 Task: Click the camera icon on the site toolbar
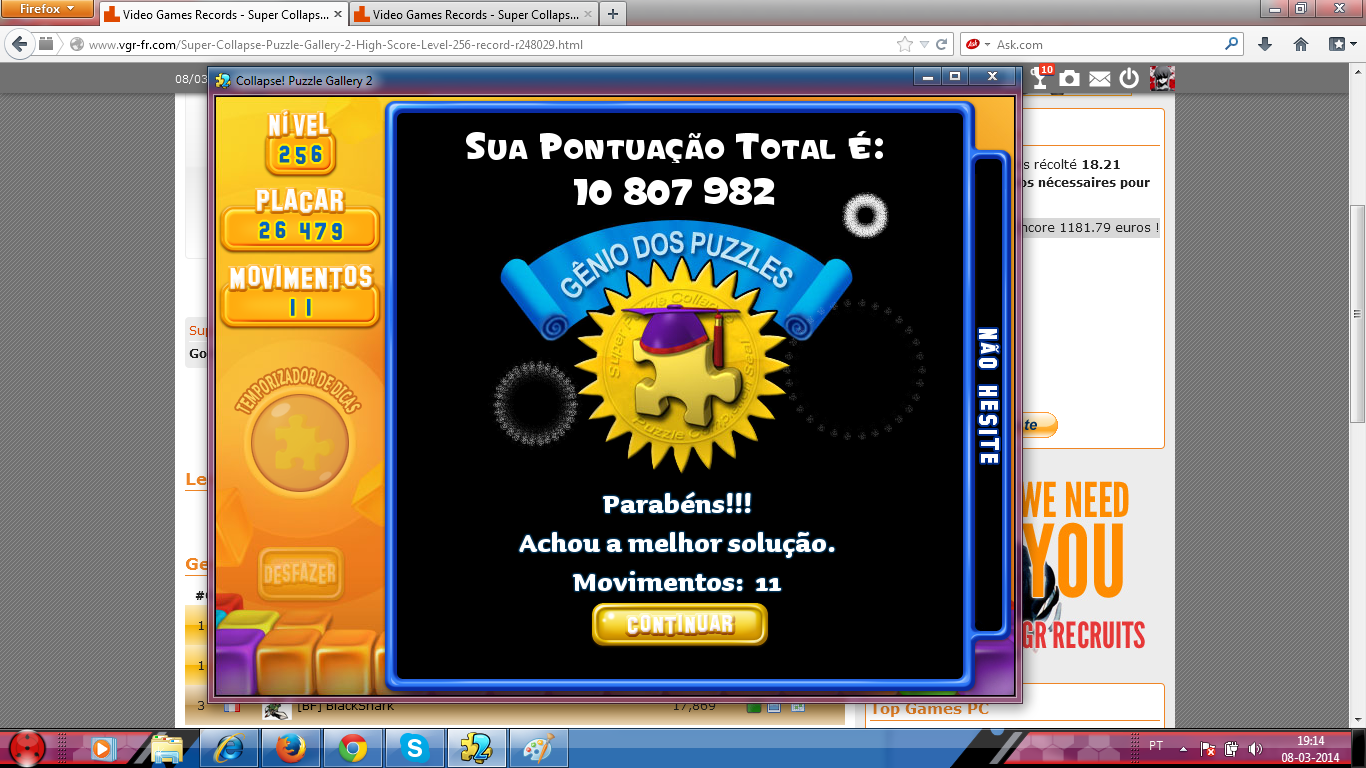1069,78
